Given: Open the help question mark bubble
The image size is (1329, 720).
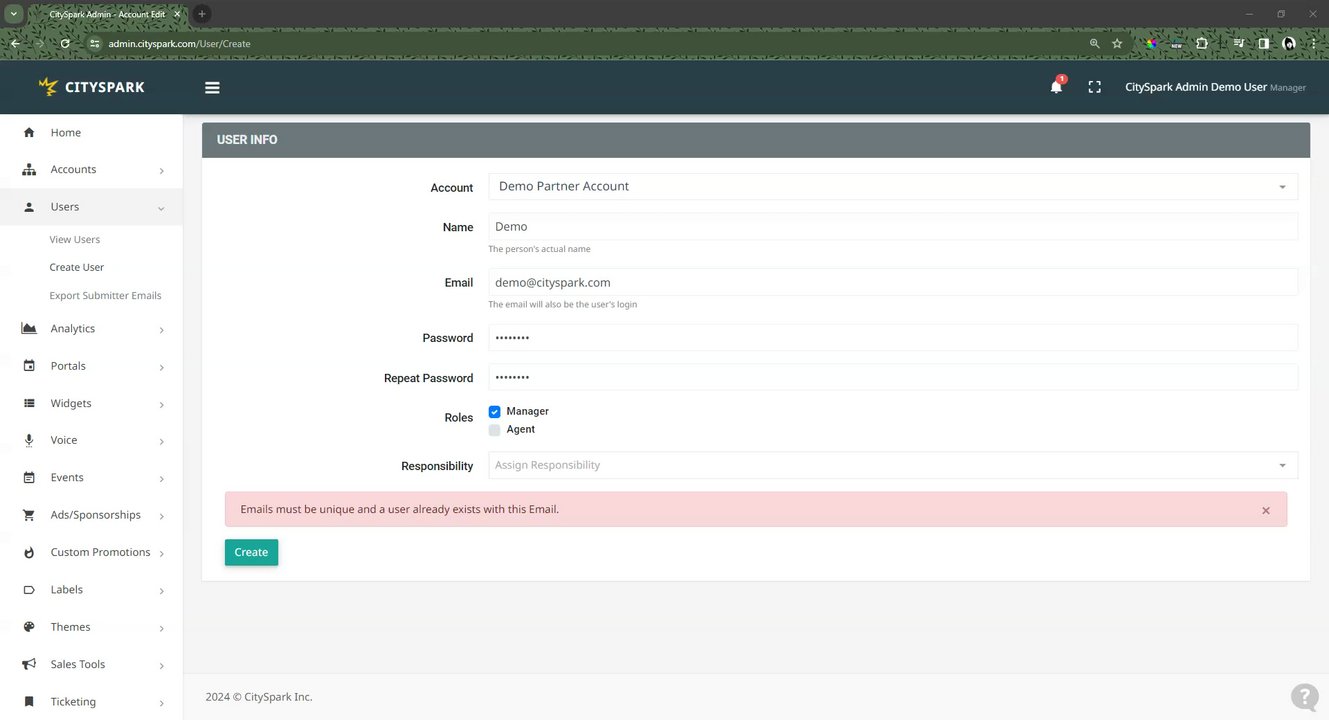Looking at the screenshot, I should (1304, 697).
